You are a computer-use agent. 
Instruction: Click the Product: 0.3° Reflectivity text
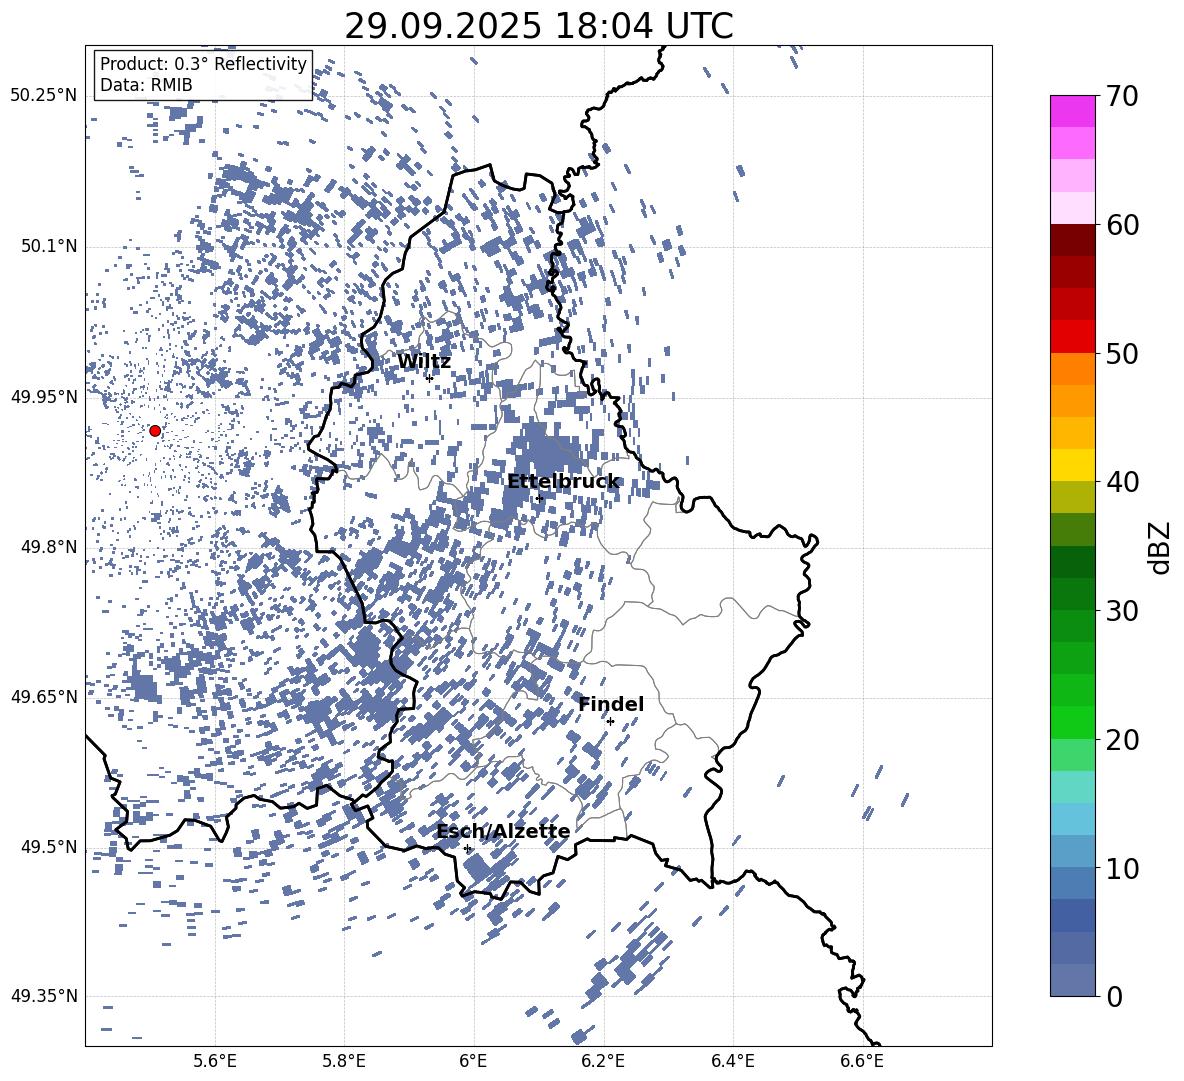[203, 64]
